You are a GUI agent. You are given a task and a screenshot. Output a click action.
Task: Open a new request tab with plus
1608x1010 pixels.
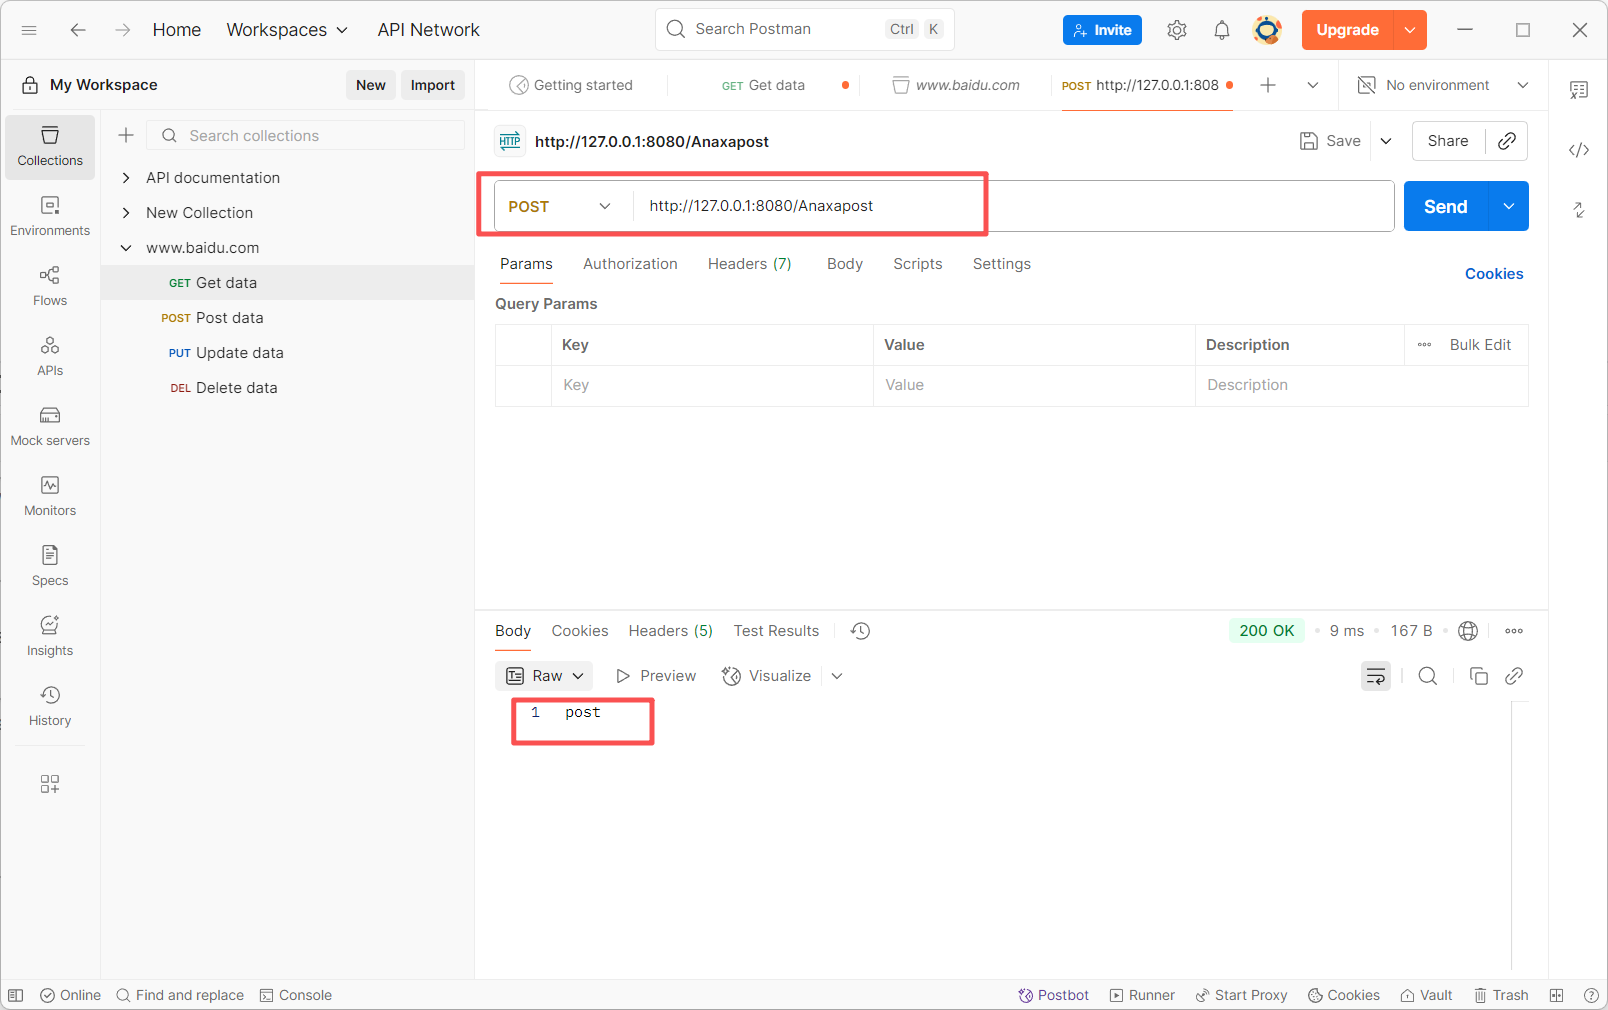coord(1268,85)
